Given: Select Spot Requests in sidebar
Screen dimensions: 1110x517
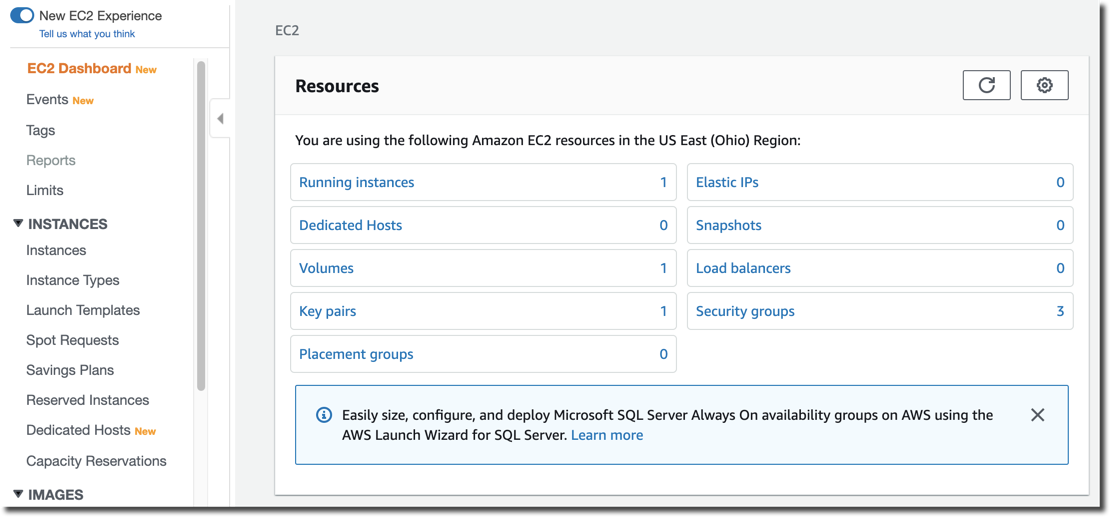Looking at the screenshot, I should point(72,340).
